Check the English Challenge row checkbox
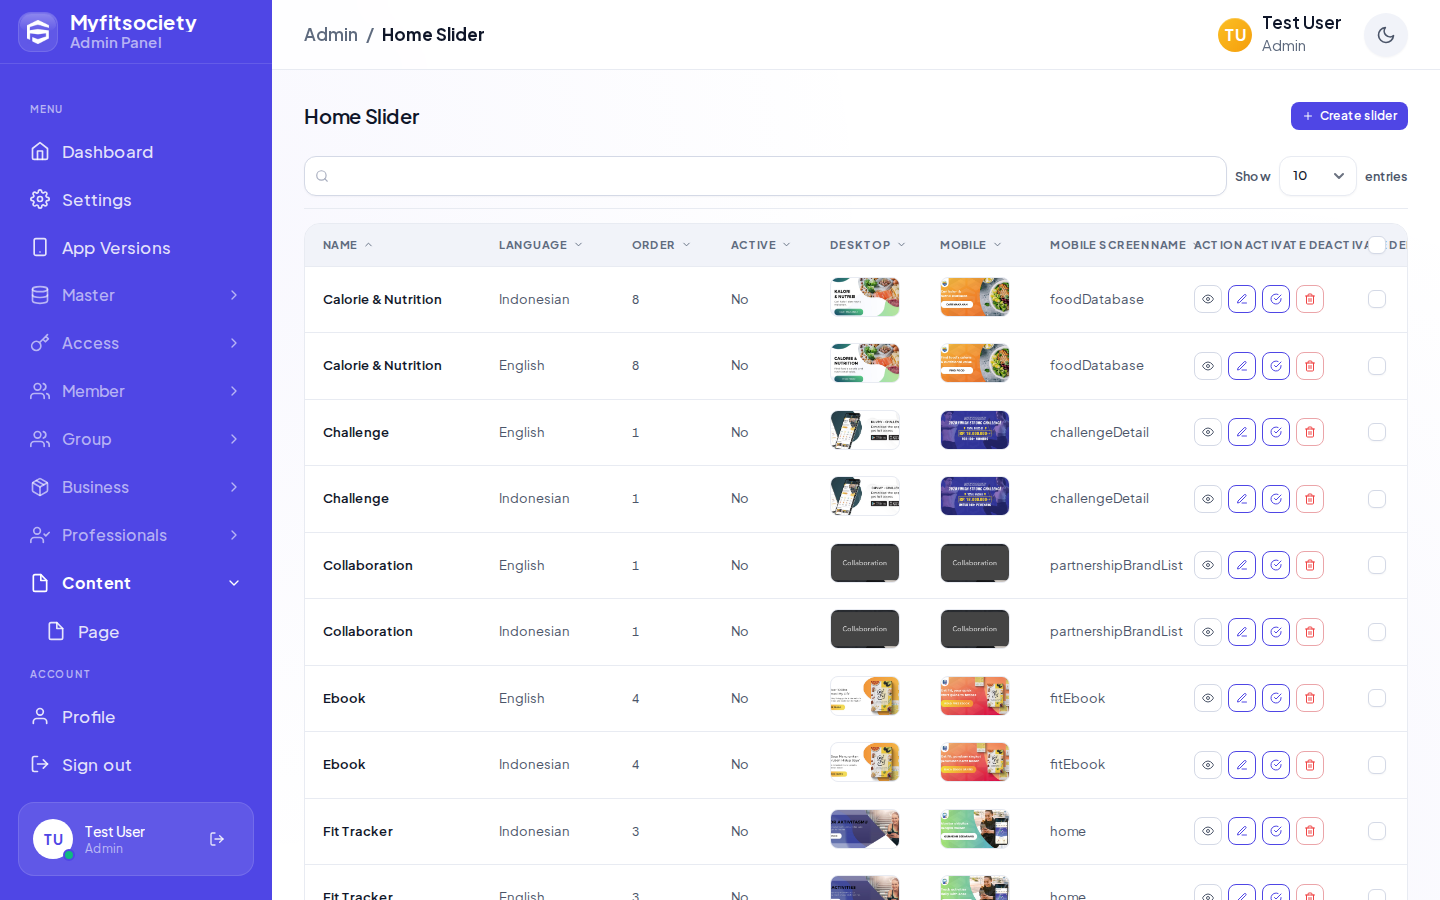 click(1377, 432)
